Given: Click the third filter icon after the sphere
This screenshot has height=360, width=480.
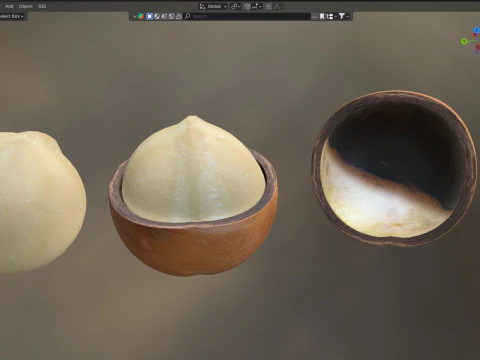Looking at the screenshot, I should point(164,16).
